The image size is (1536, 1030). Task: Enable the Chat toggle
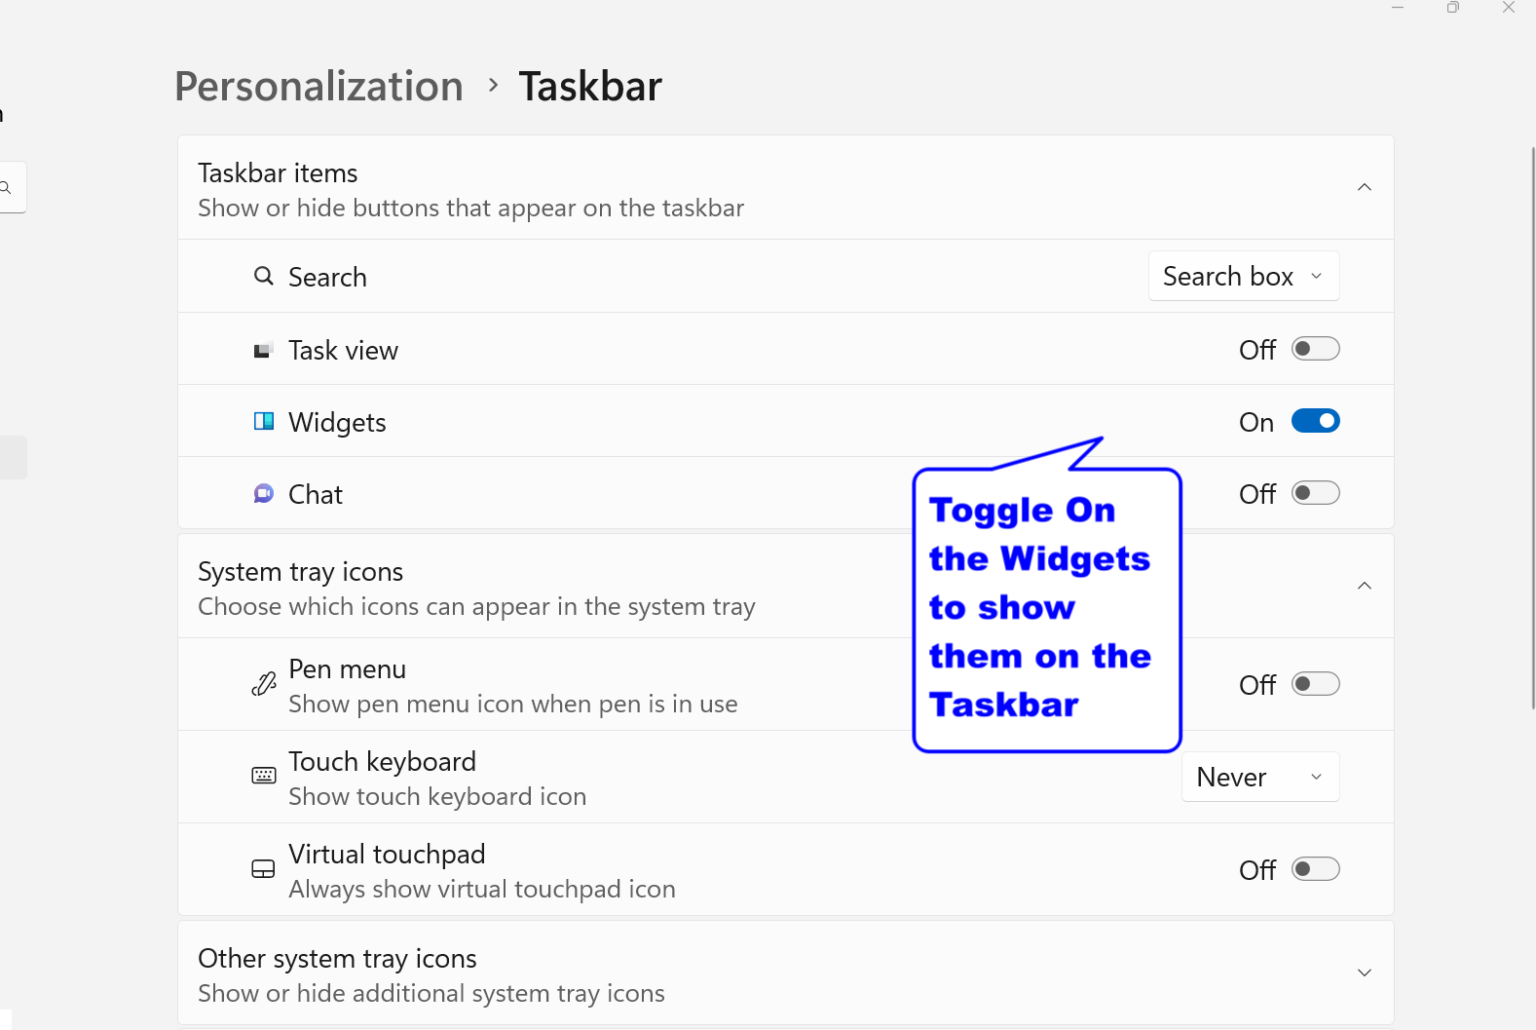click(1316, 493)
